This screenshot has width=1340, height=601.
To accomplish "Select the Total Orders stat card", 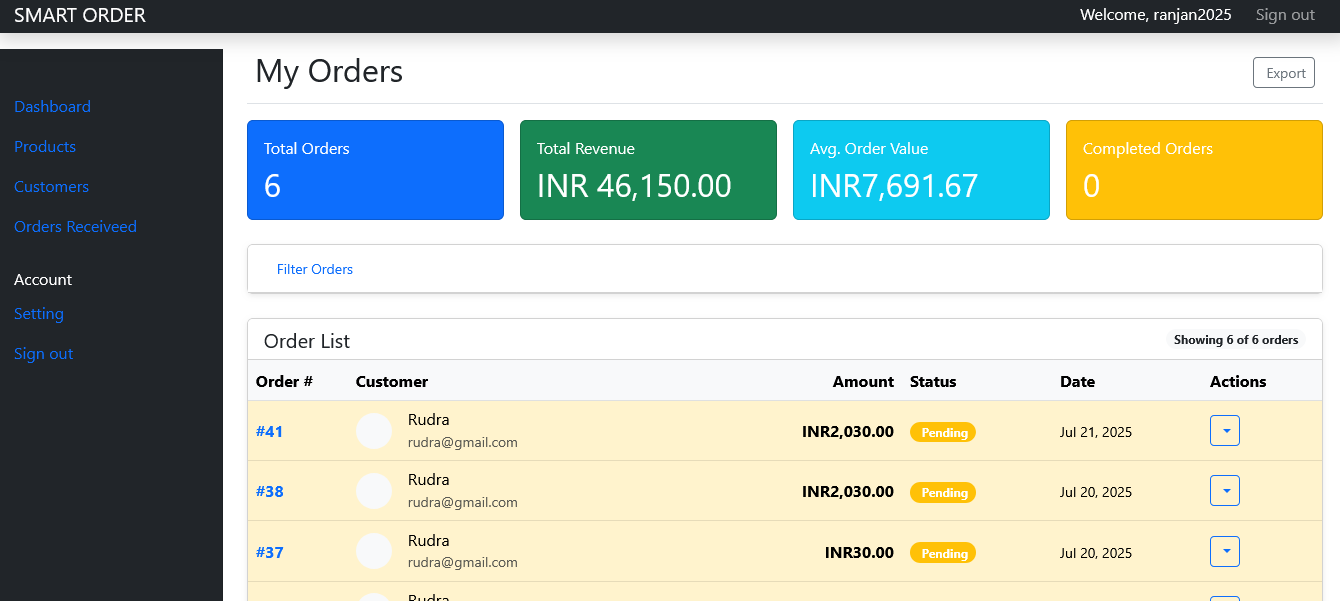I will pyautogui.click(x=375, y=169).
